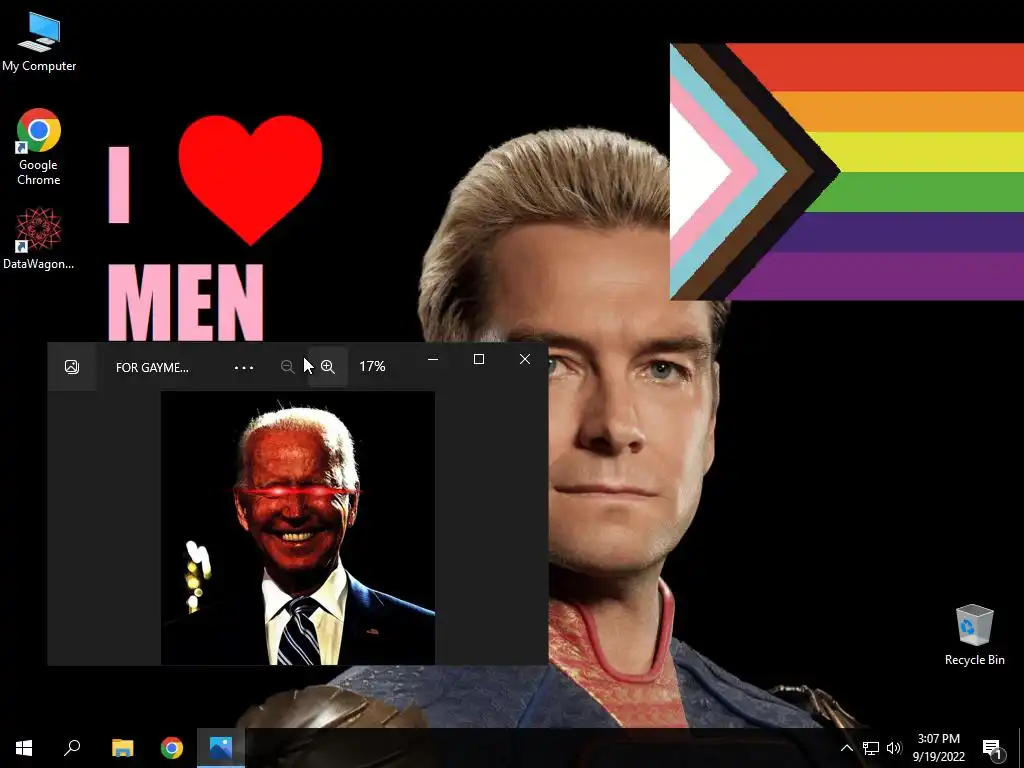Click the Show desktop sliver

1021,748
